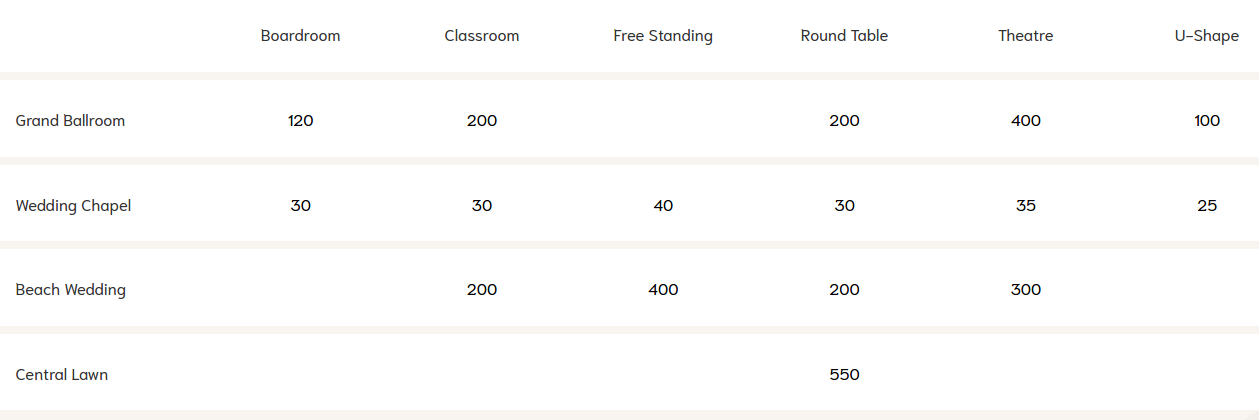Image resolution: width=1259 pixels, height=420 pixels.
Task: Click Grand Ballroom's U-Shape capacity of 100
Action: pyautogui.click(x=1206, y=121)
